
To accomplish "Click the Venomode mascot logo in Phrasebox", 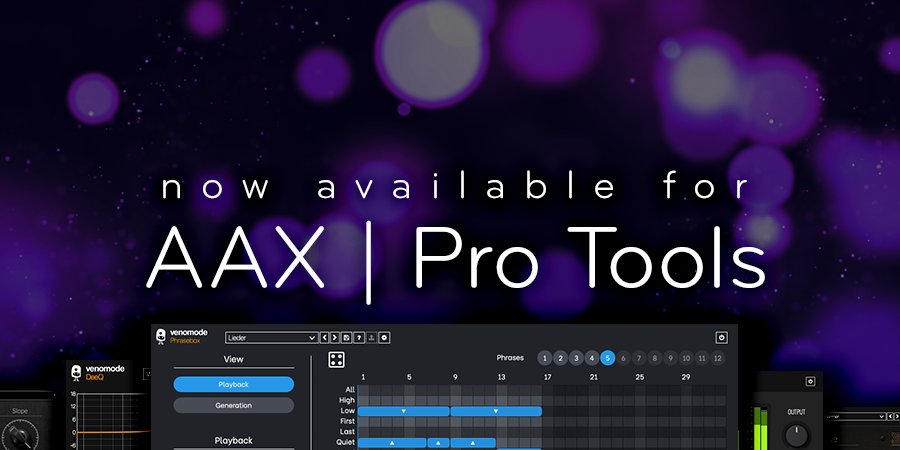I will point(161,336).
